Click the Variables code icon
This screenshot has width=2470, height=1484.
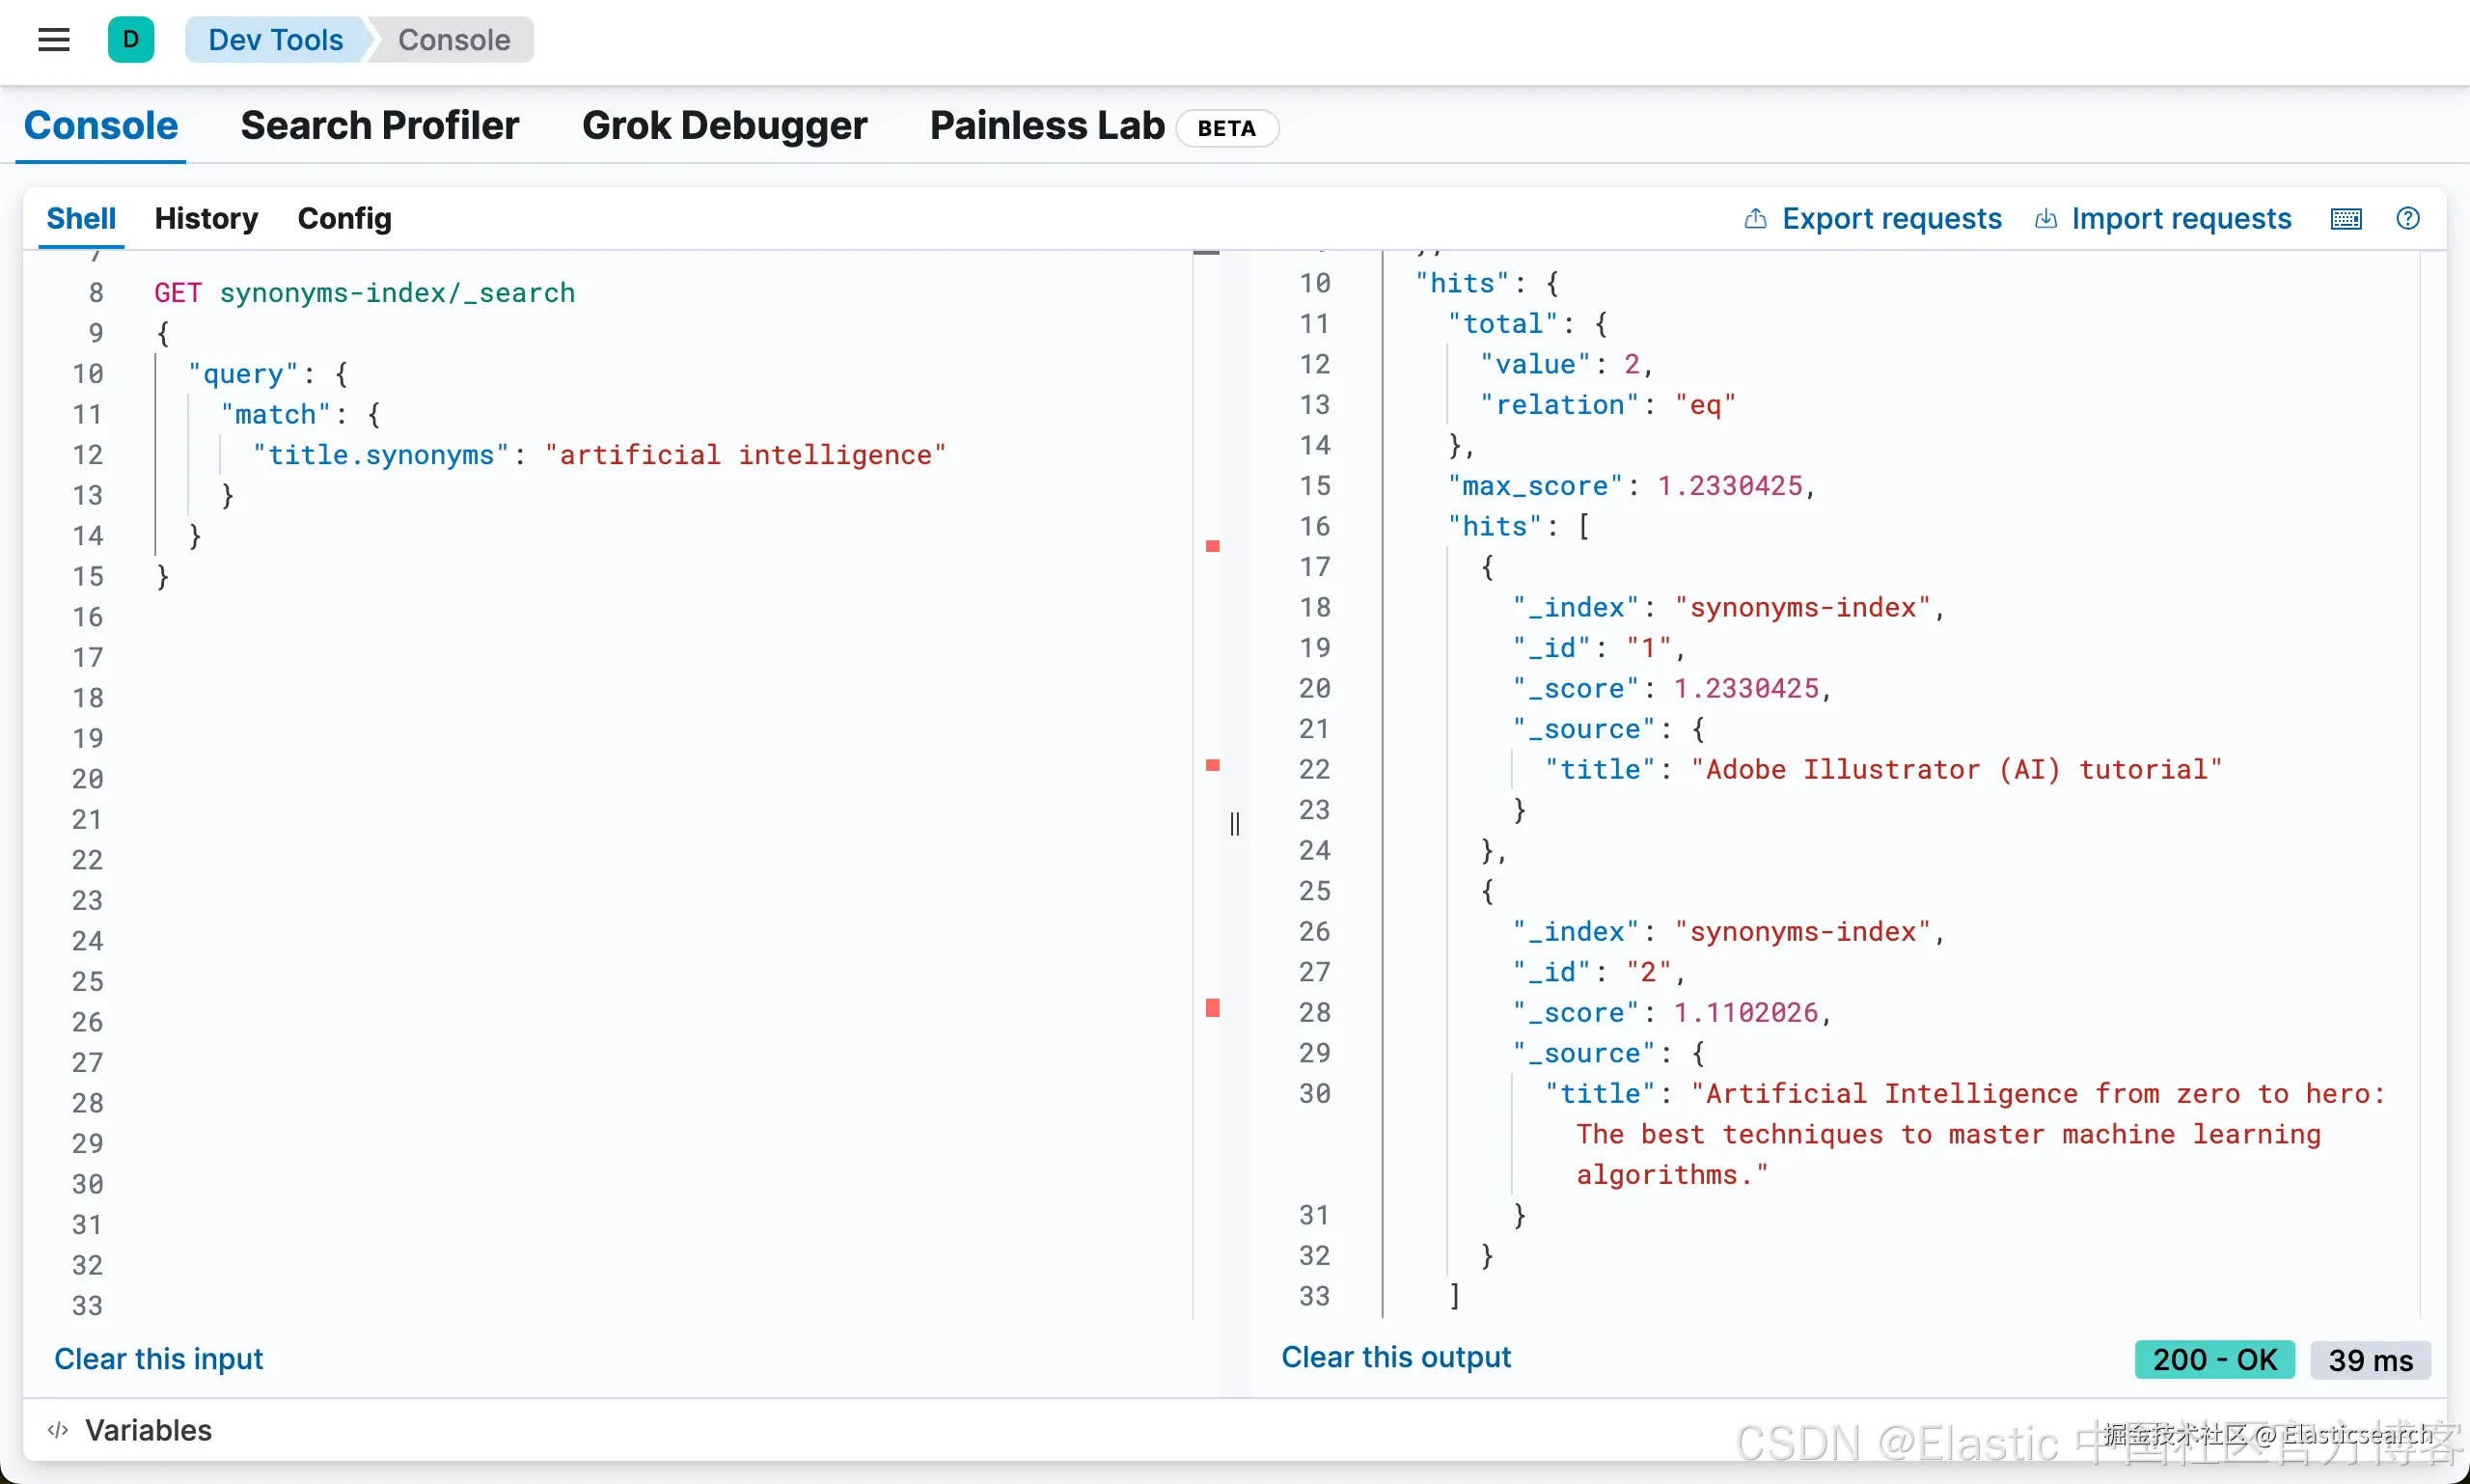pos(58,1430)
